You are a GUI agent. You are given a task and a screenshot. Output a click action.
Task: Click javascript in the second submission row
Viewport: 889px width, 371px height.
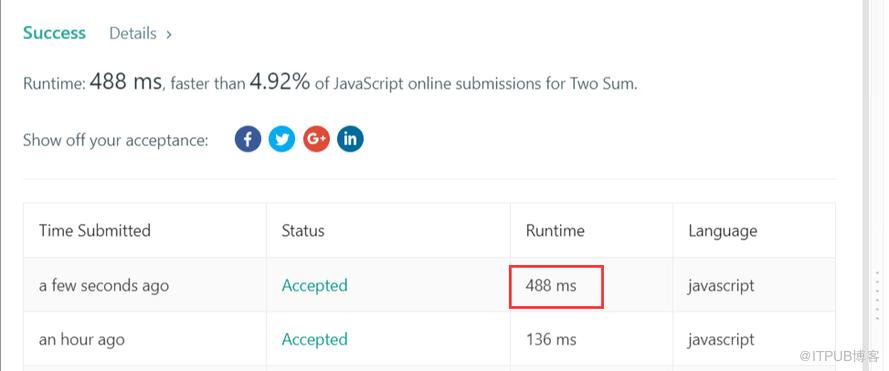click(x=721, y=340)
